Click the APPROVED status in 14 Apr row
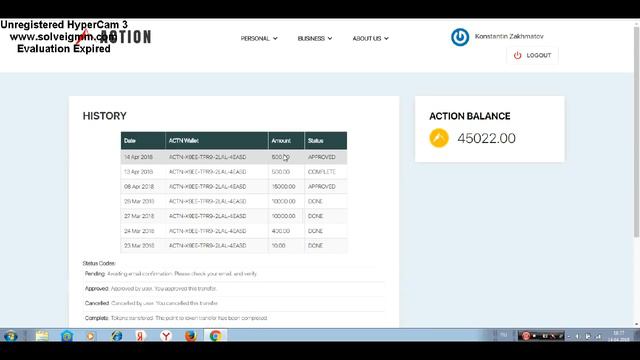 [322, 157]
